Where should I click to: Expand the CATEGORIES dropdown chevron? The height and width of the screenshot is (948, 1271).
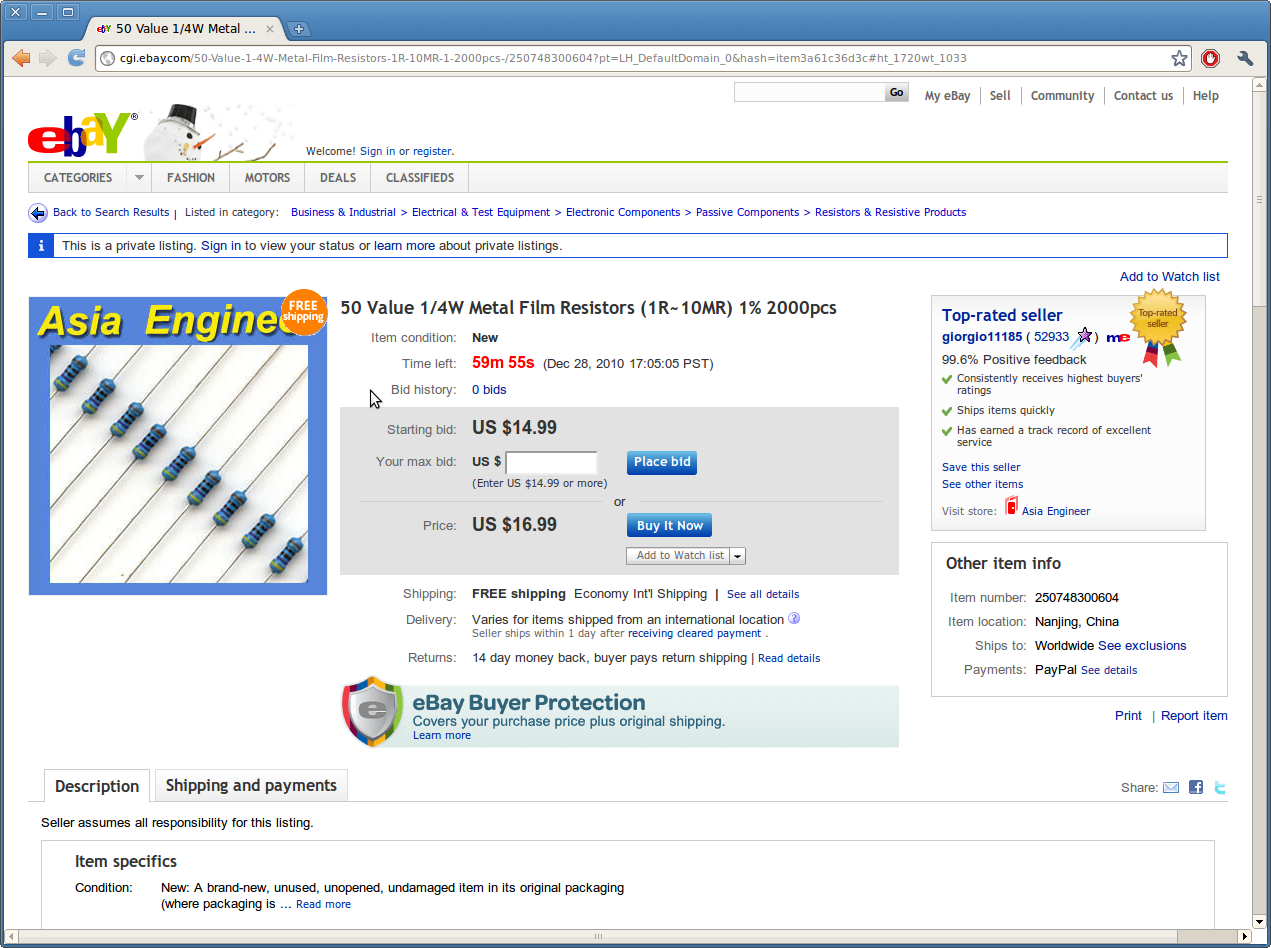(137, 177)
